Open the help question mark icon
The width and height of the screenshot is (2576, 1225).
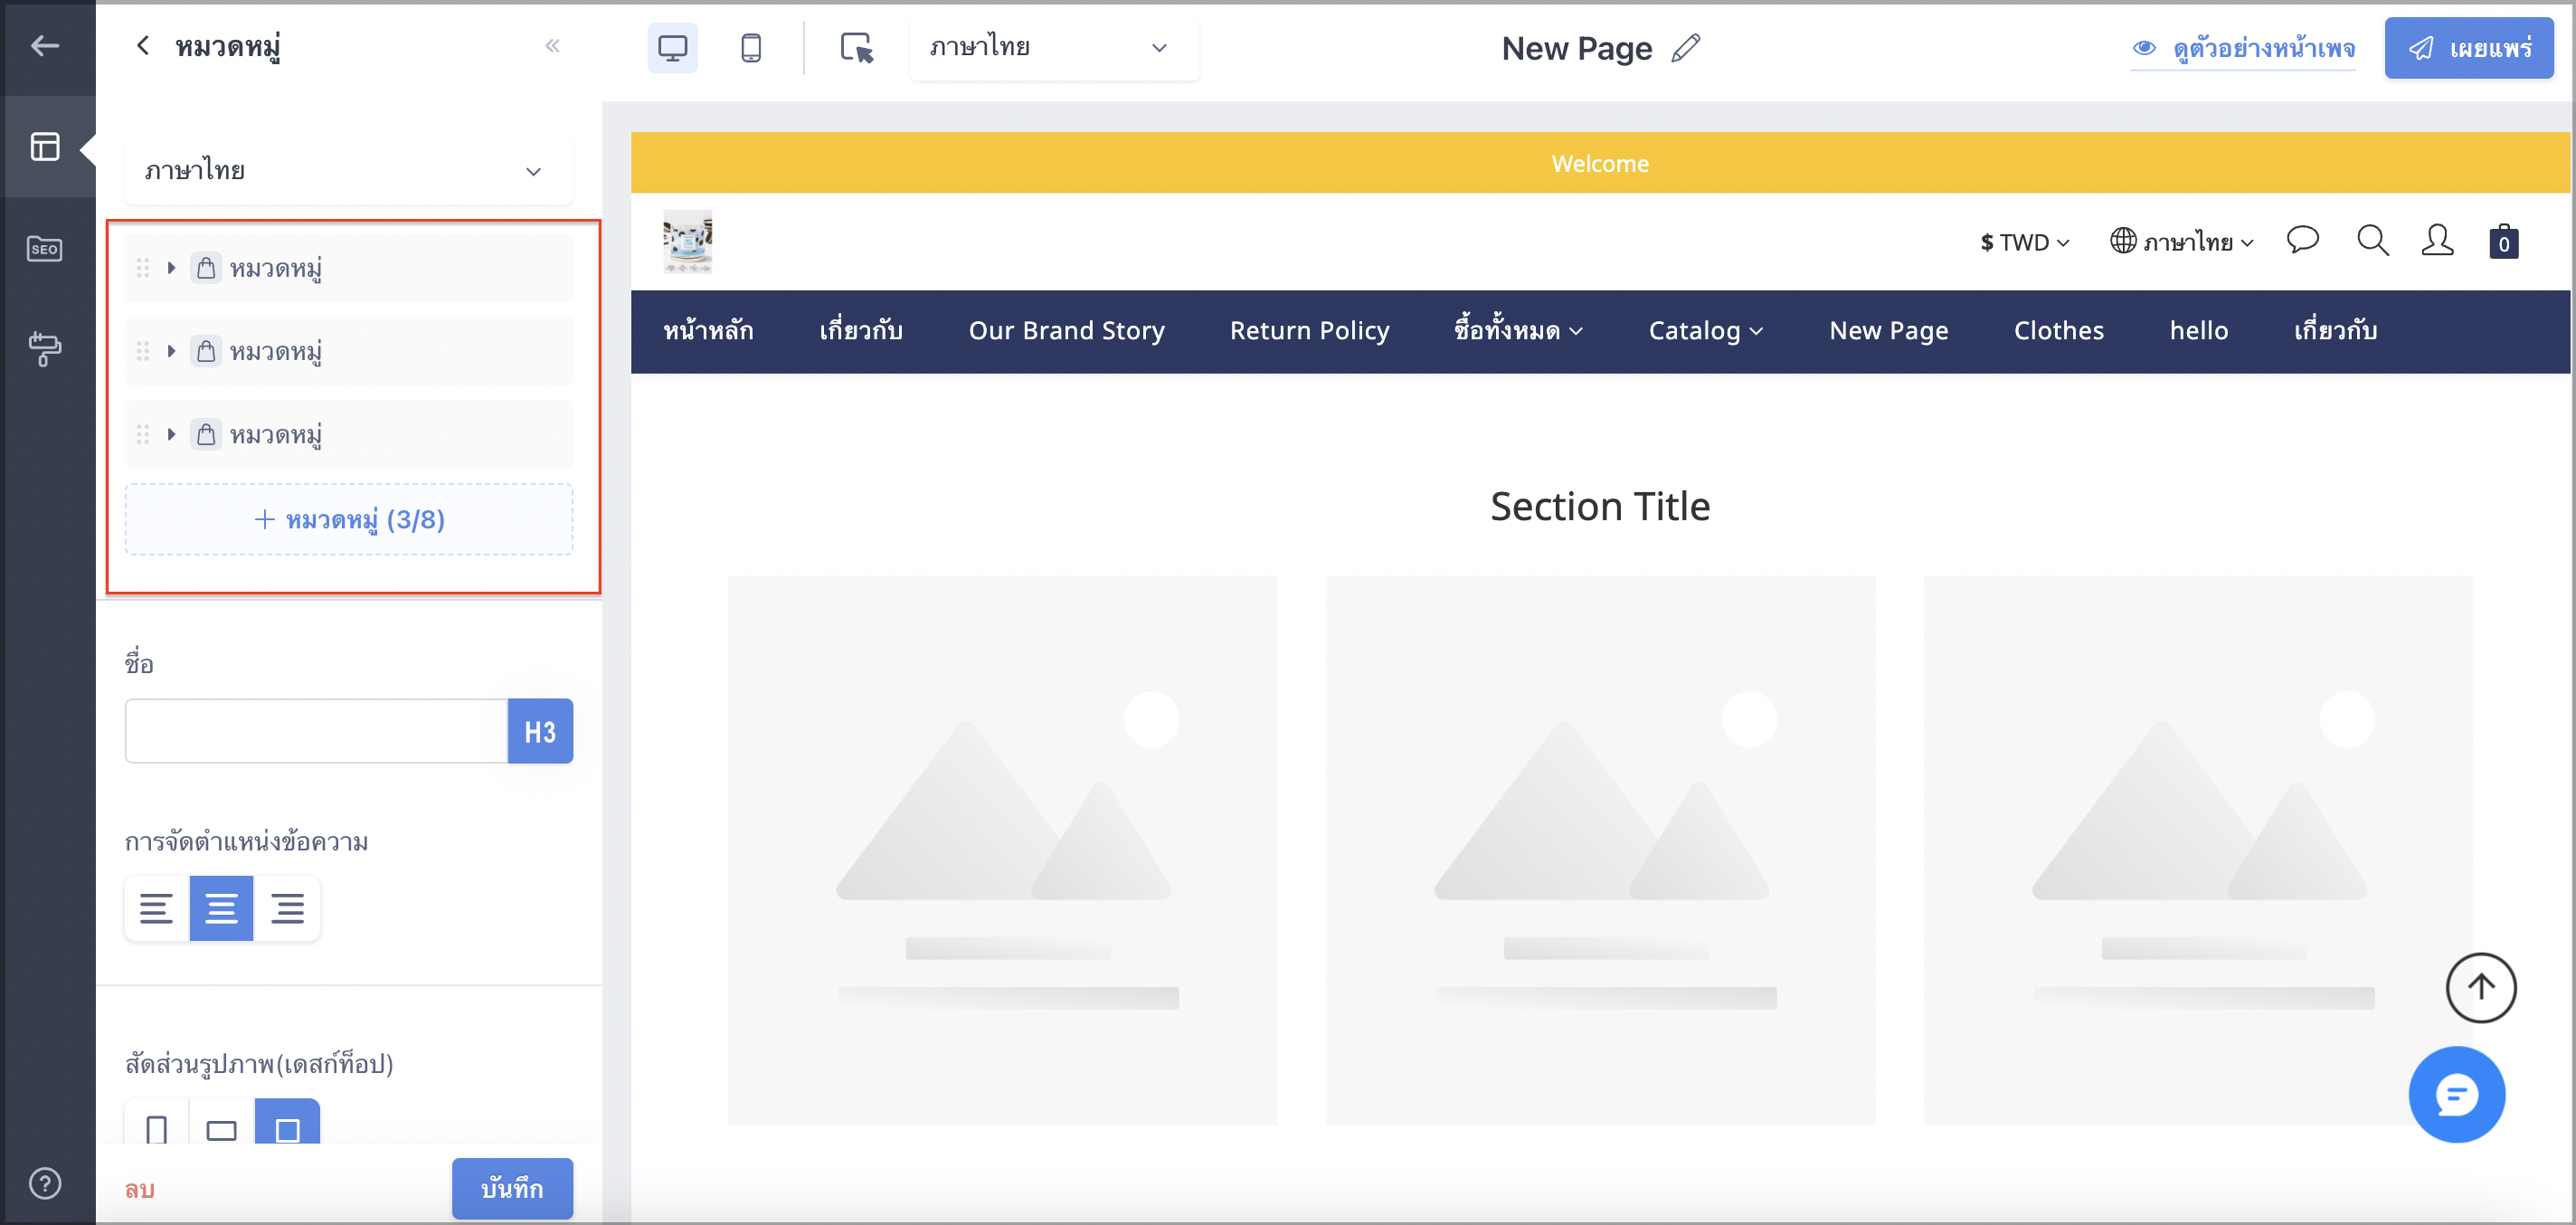[45, 1183]
